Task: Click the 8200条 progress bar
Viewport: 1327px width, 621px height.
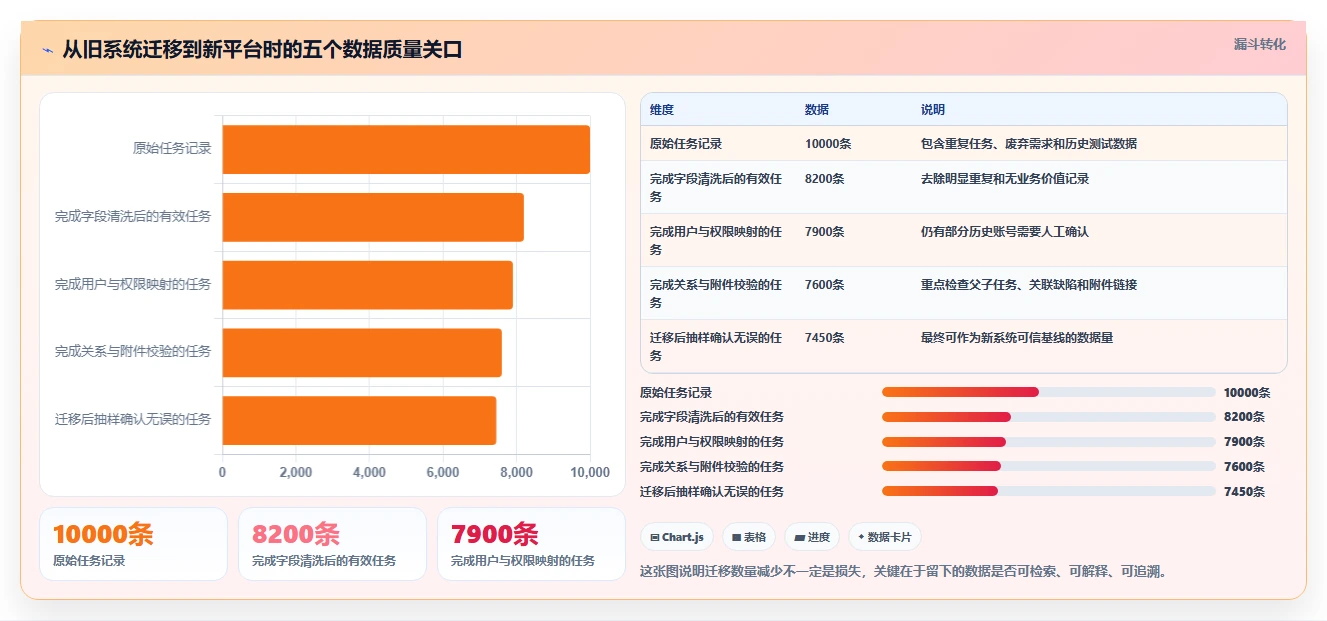Action: point(1049,417)
